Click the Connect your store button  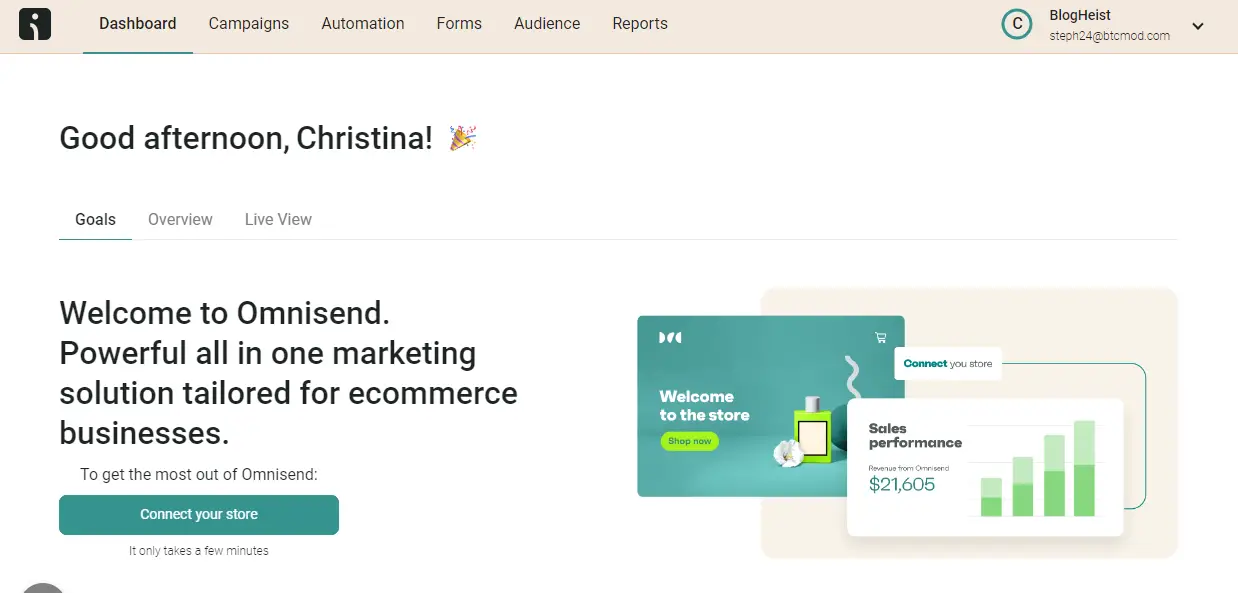199,514
